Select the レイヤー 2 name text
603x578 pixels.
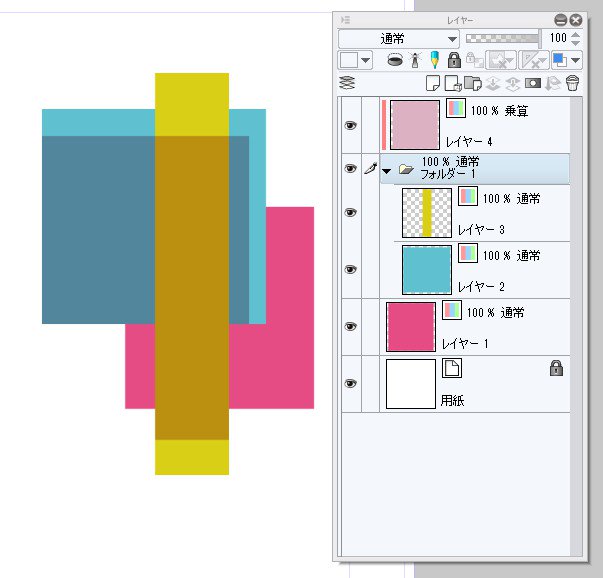481,287
